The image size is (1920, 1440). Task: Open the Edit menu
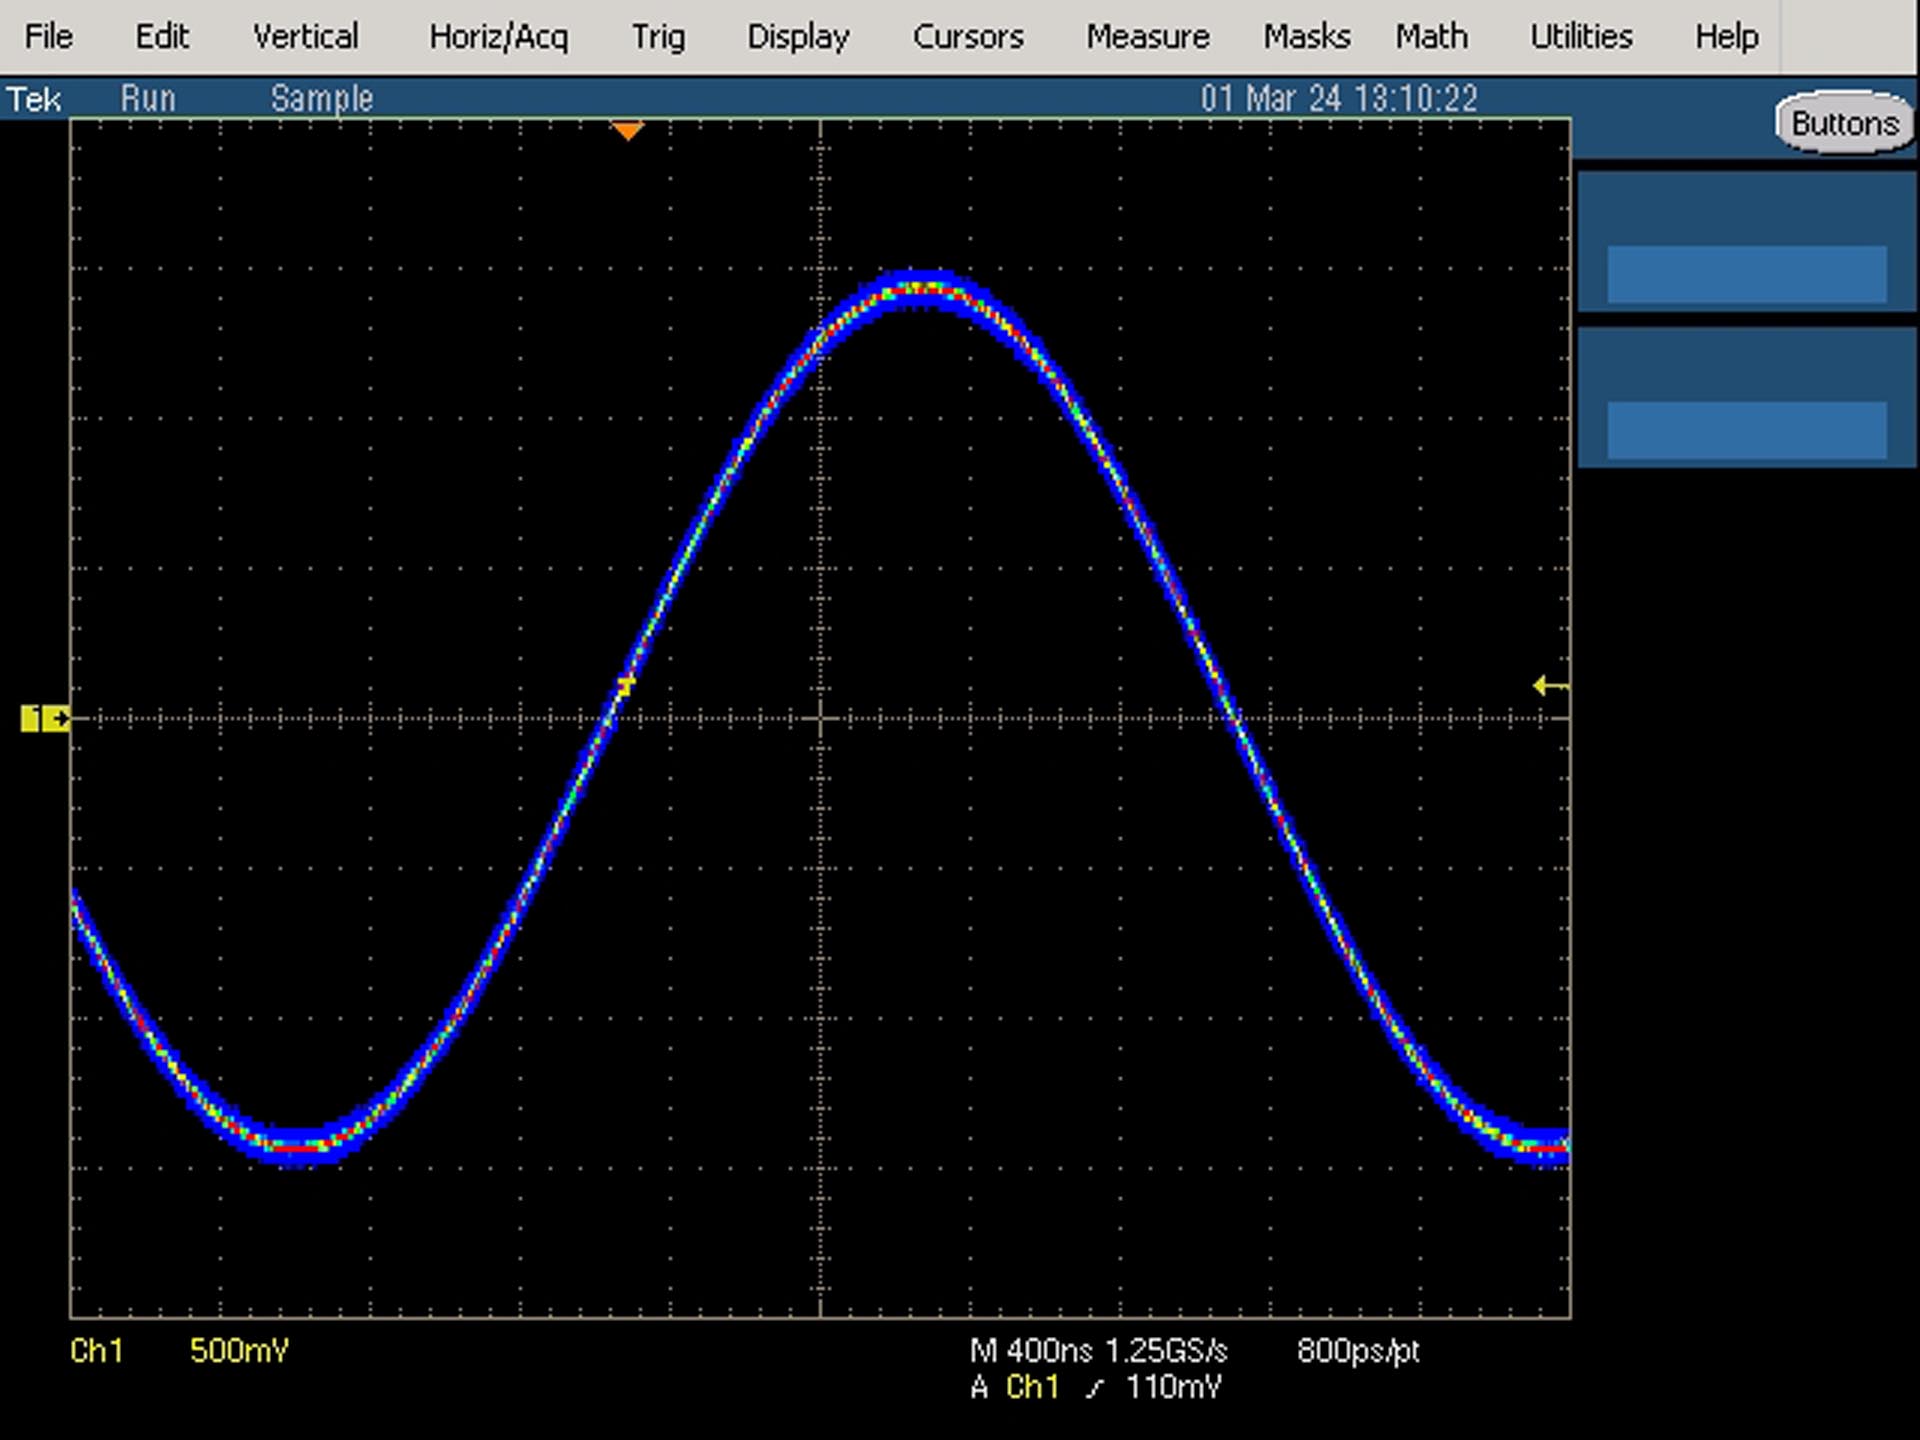point(162,37)
